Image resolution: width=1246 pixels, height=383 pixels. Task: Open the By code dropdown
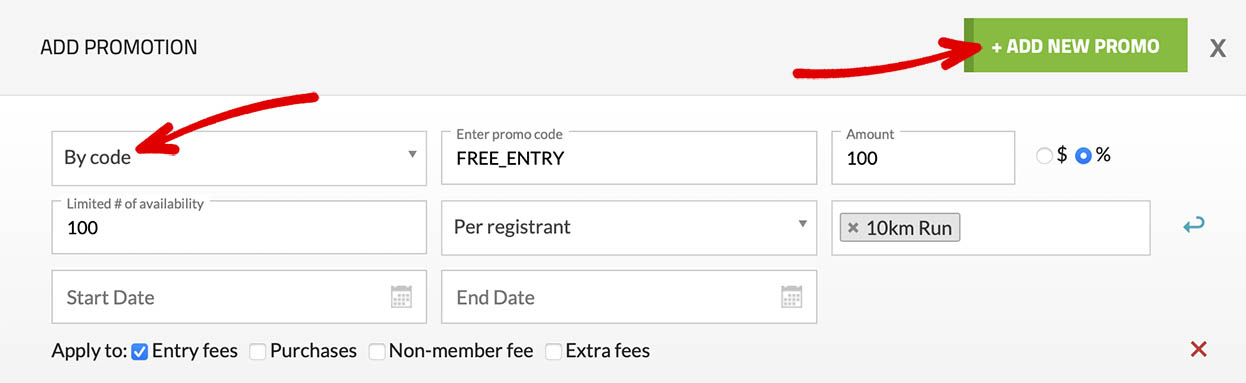[239, 157]
